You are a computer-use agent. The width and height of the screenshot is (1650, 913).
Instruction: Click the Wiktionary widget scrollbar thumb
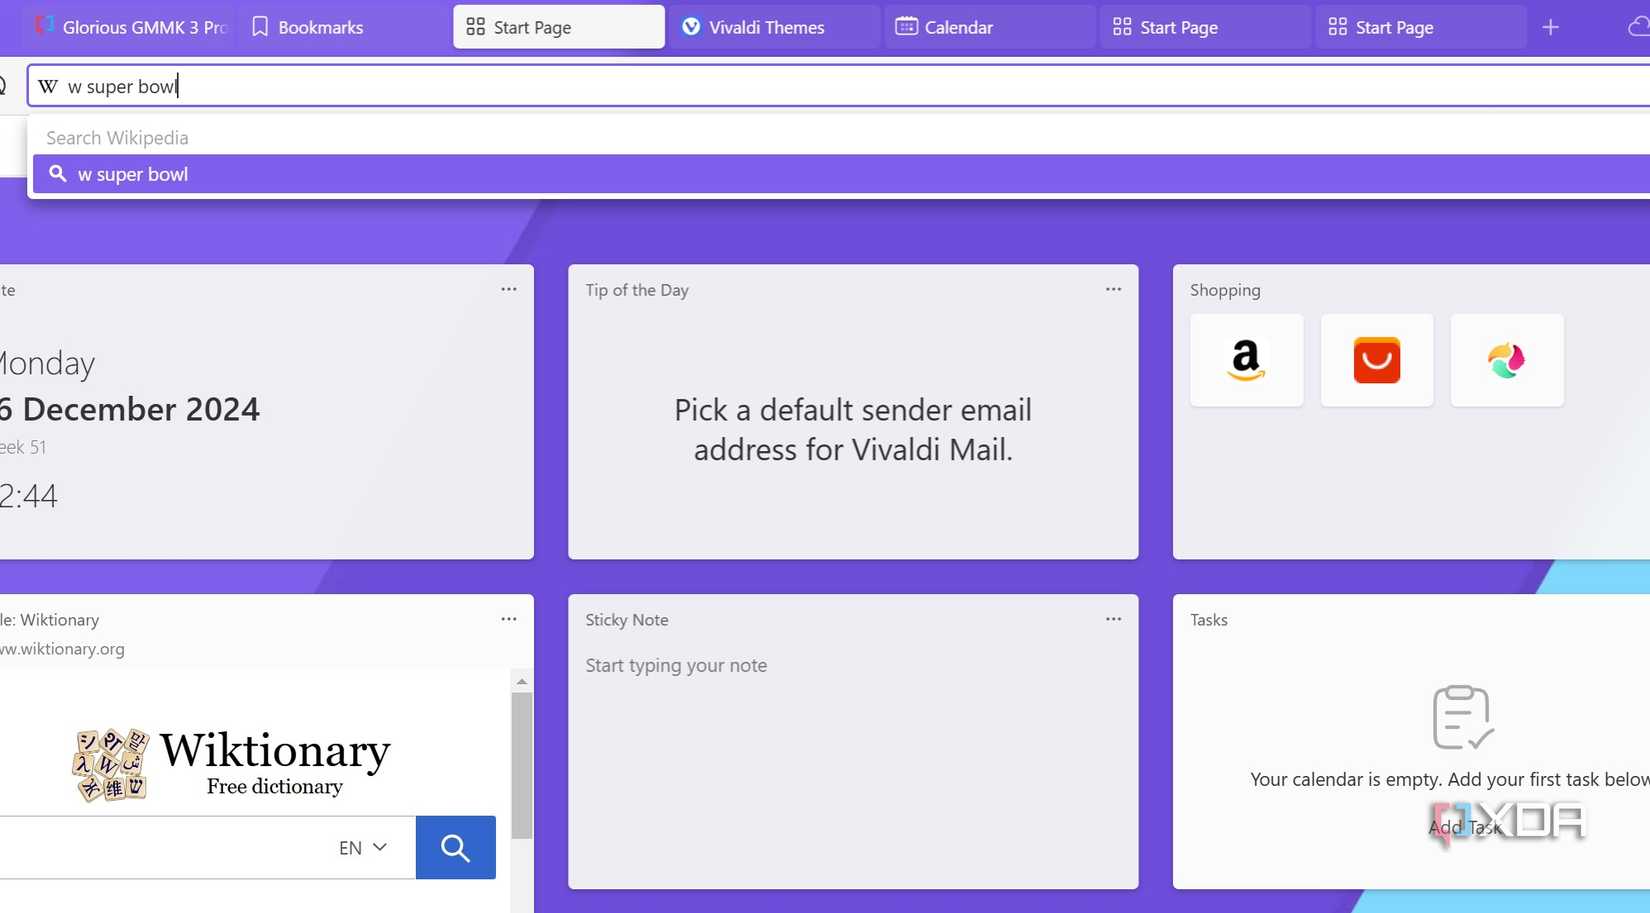521,765
